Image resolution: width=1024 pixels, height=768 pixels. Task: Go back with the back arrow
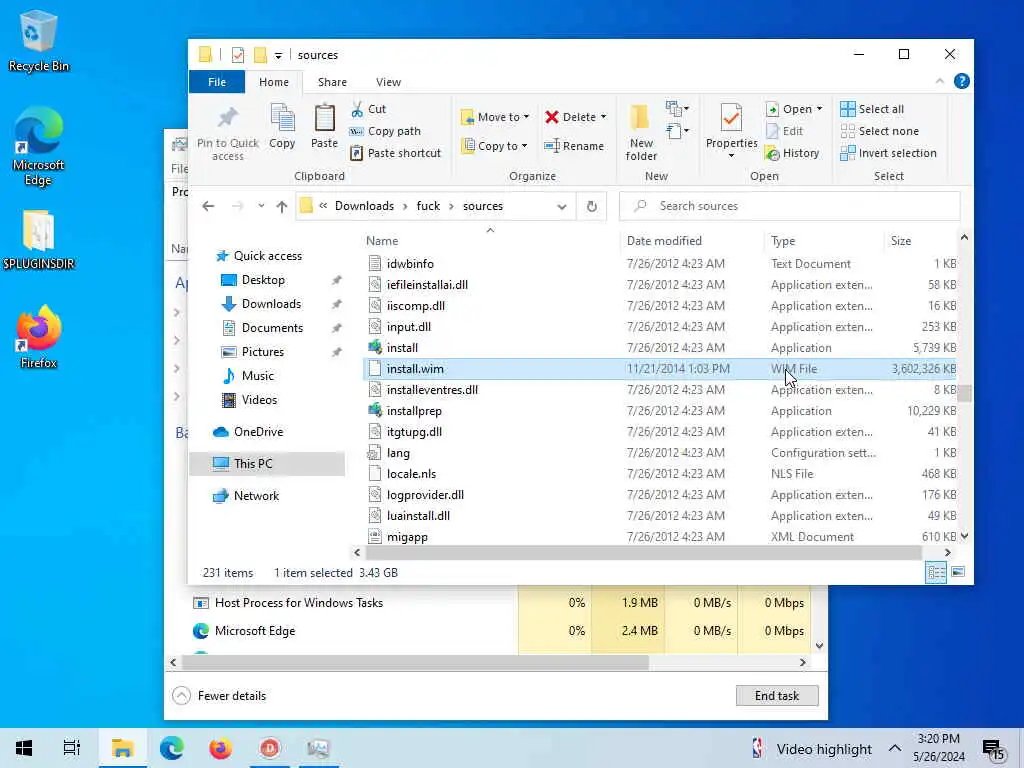click(208, 206)
